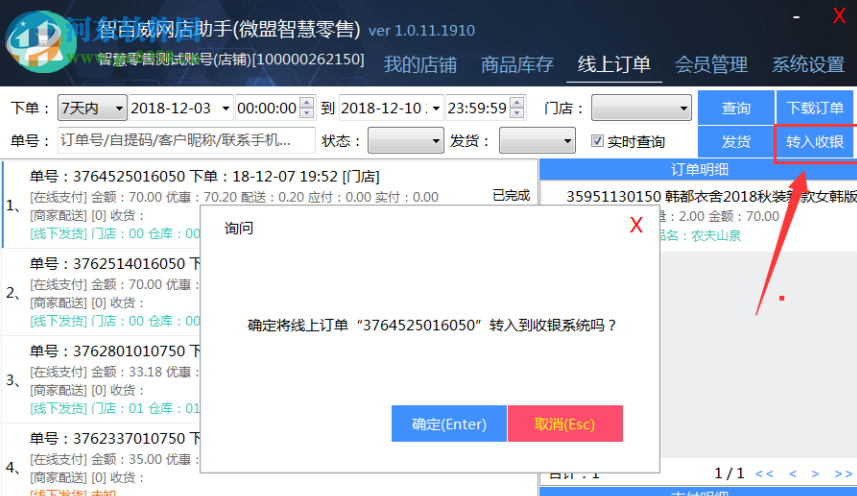
Task: Cancel dialog with 取消(Esc) button
Action: coord(565,423)
